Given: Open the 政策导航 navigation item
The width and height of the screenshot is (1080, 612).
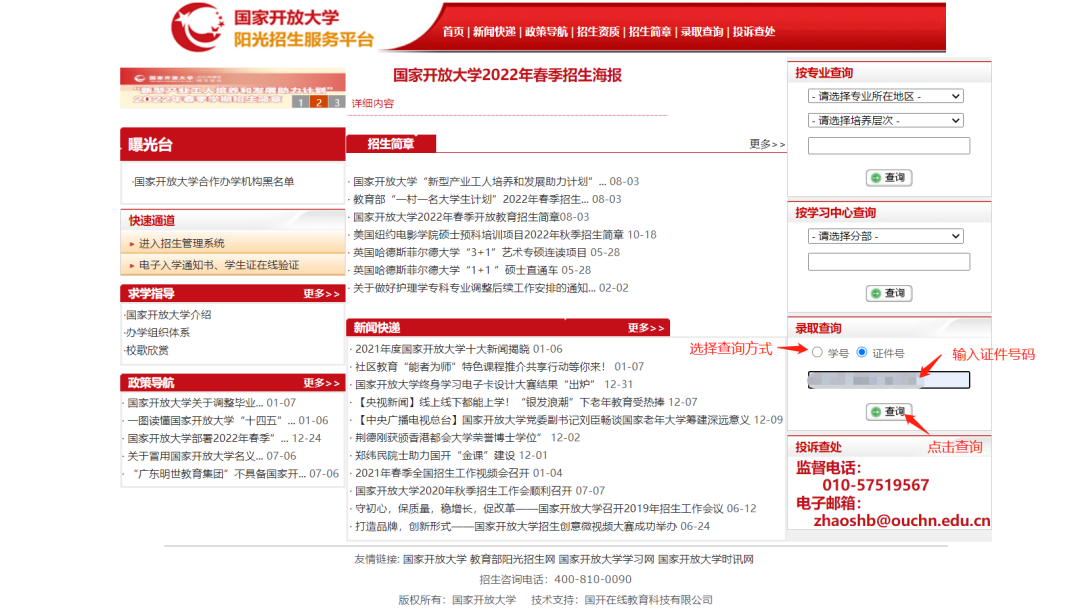Looking at the screenshot, I should click(x=546, y=32).
